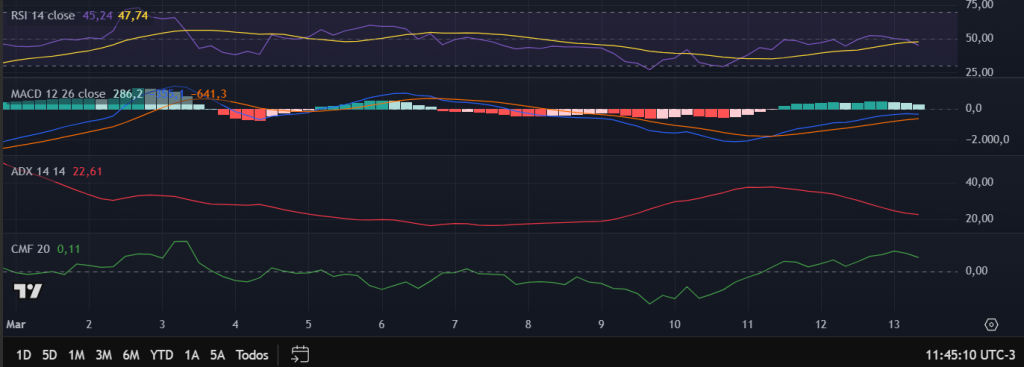Open the go-to-date calendar icon
Image resolution: width=1024 pixels, height=367 pixels.
pyautogui.click(x=300, y=355)
